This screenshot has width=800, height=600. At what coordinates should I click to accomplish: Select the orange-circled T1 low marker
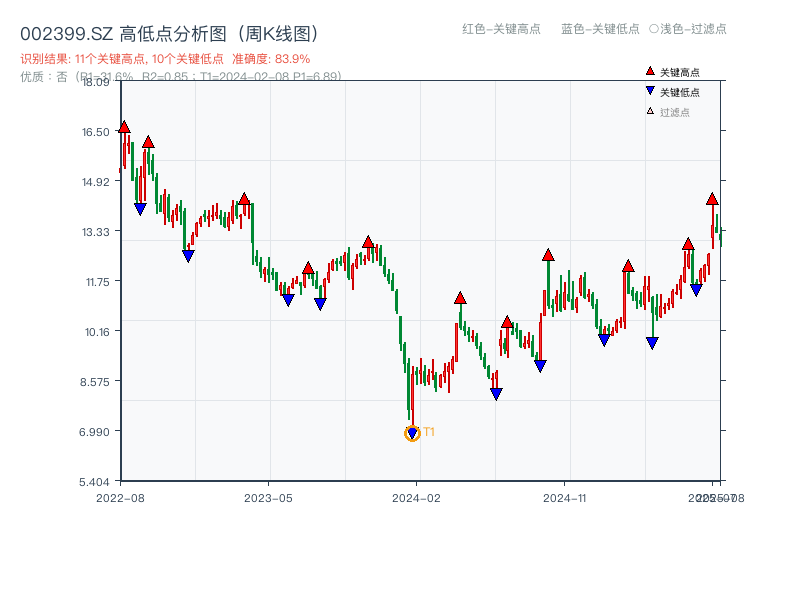coord(412,433)
